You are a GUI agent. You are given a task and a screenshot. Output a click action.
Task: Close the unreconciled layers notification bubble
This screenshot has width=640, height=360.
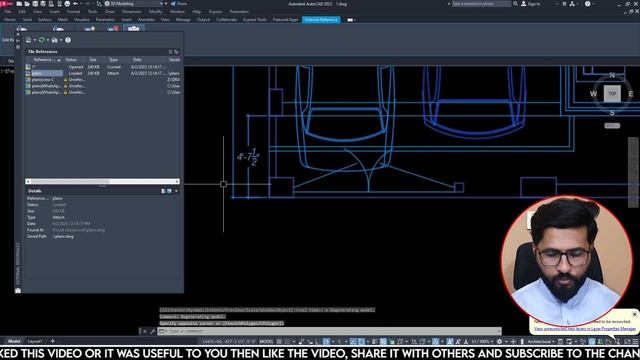[x=634, y=314]
